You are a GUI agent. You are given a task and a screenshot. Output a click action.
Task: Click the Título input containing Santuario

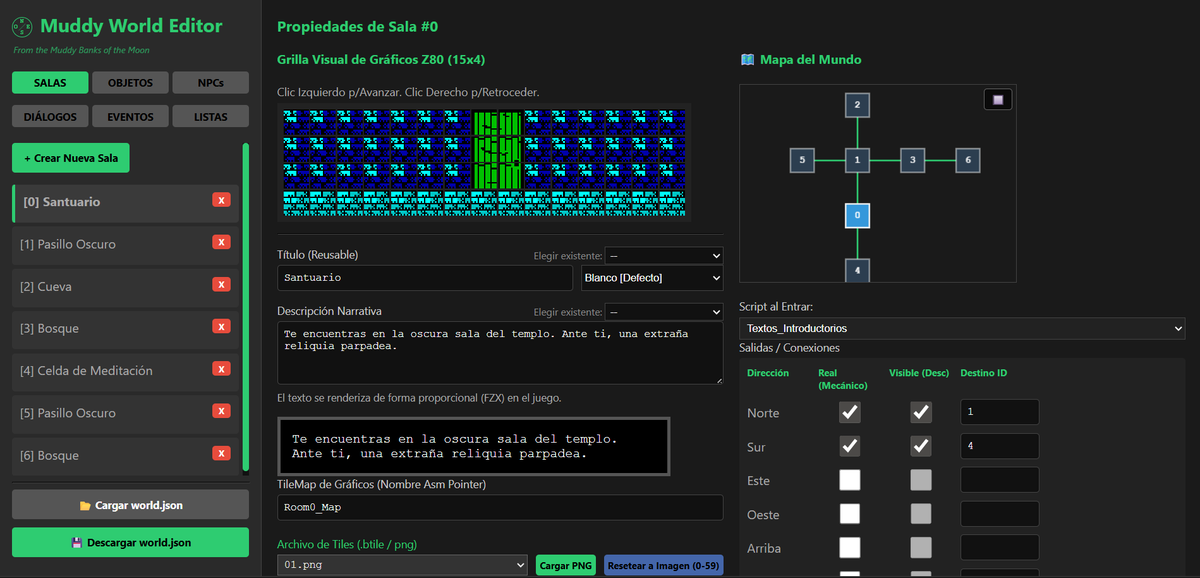(427, 278)
